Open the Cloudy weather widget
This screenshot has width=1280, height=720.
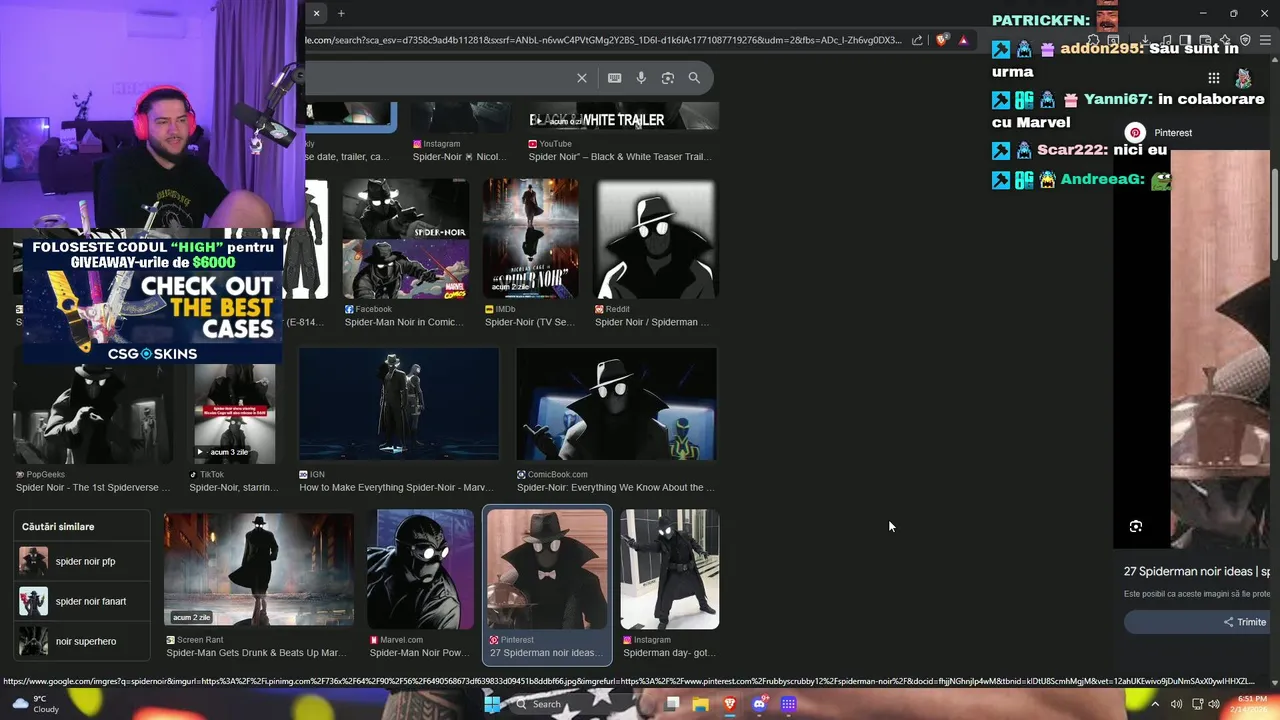[35, 704]
